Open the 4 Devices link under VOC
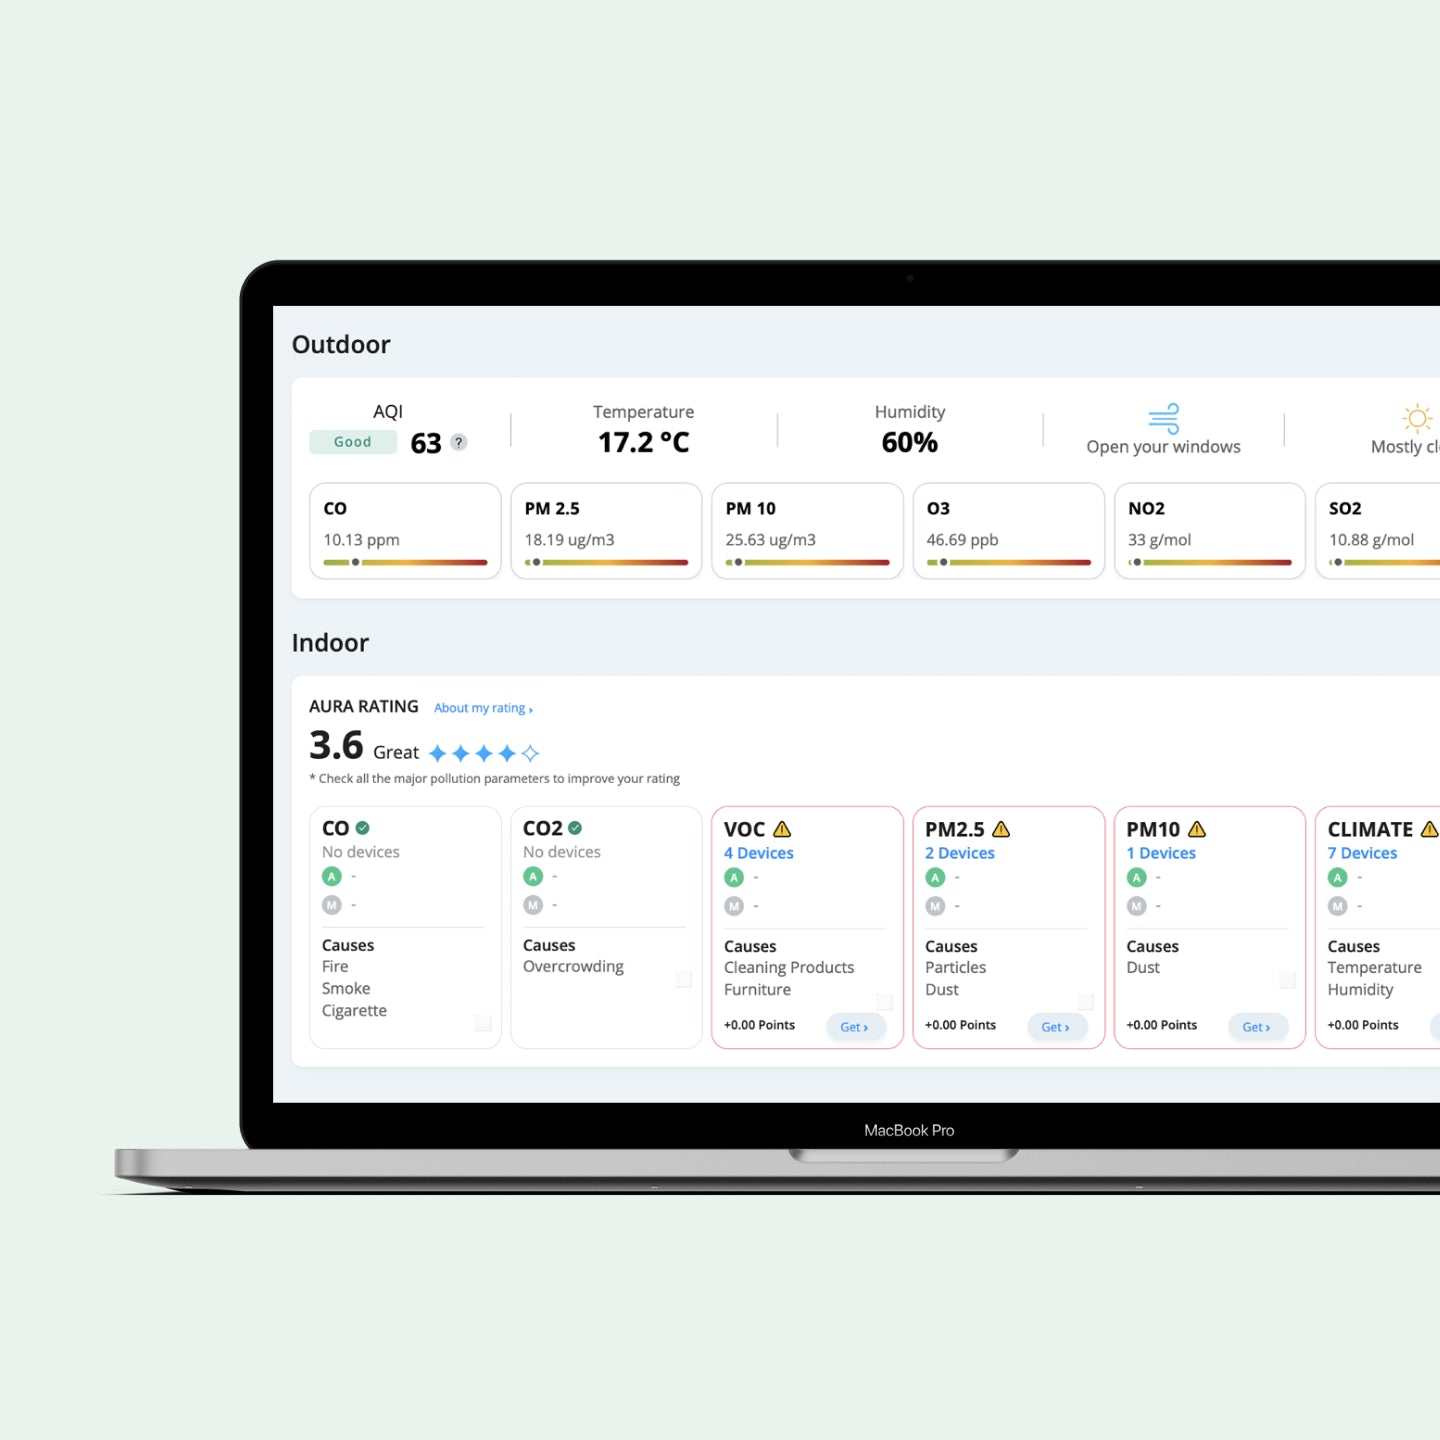Screen dimensions: 1440x1440 [759, 853]
